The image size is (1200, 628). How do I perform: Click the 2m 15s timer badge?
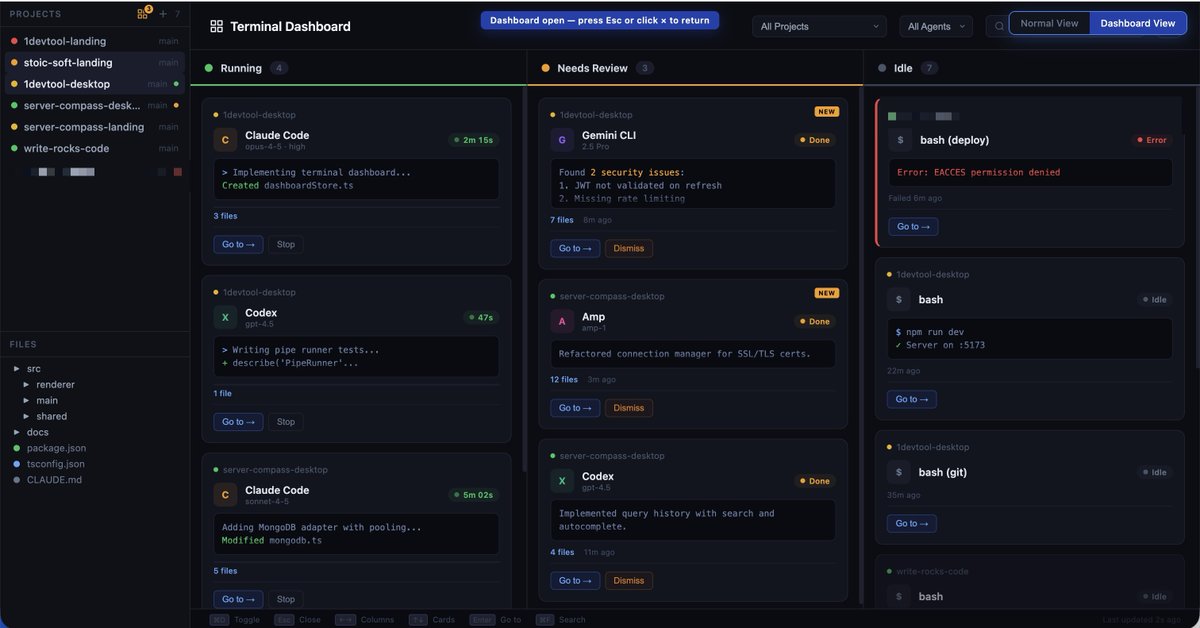pyautogui.click(x=473, y=140)
